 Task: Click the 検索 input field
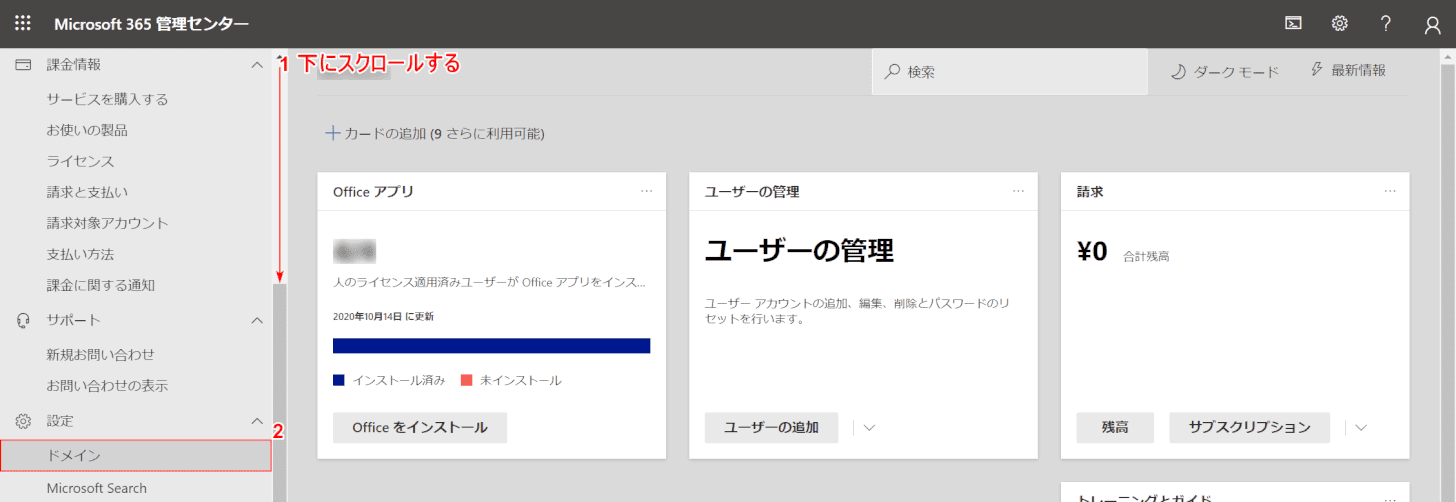coord(1010,72)
